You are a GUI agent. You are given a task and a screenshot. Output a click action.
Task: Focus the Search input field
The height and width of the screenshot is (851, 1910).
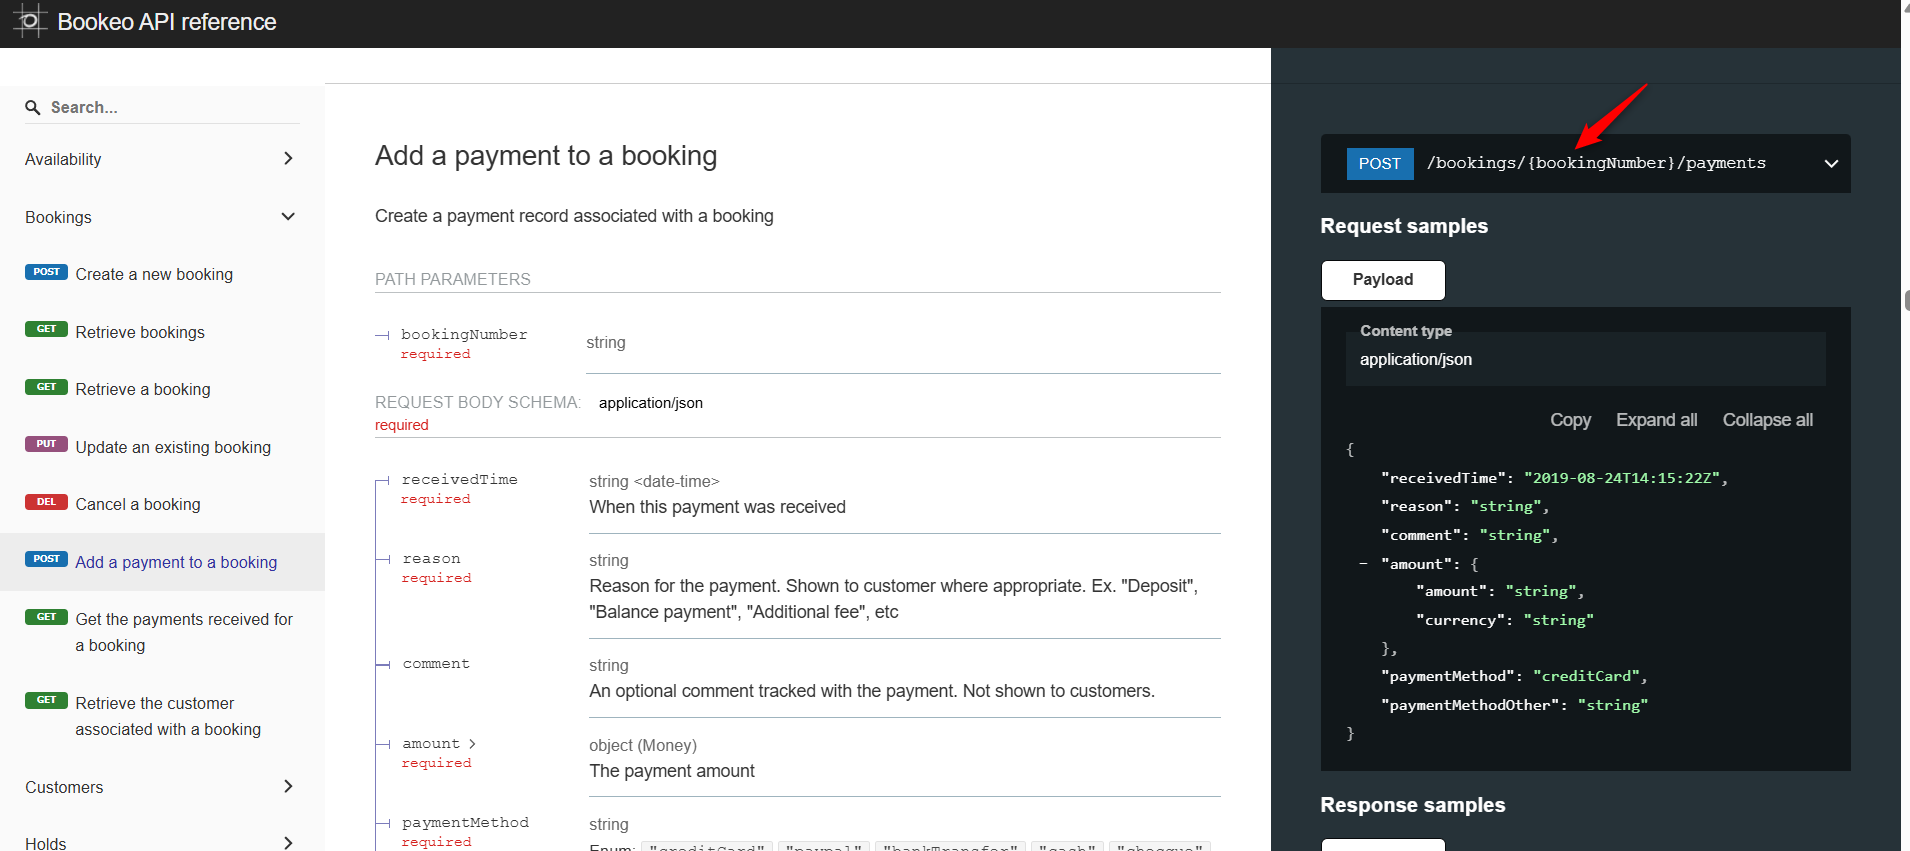click(x=170, y=107)
